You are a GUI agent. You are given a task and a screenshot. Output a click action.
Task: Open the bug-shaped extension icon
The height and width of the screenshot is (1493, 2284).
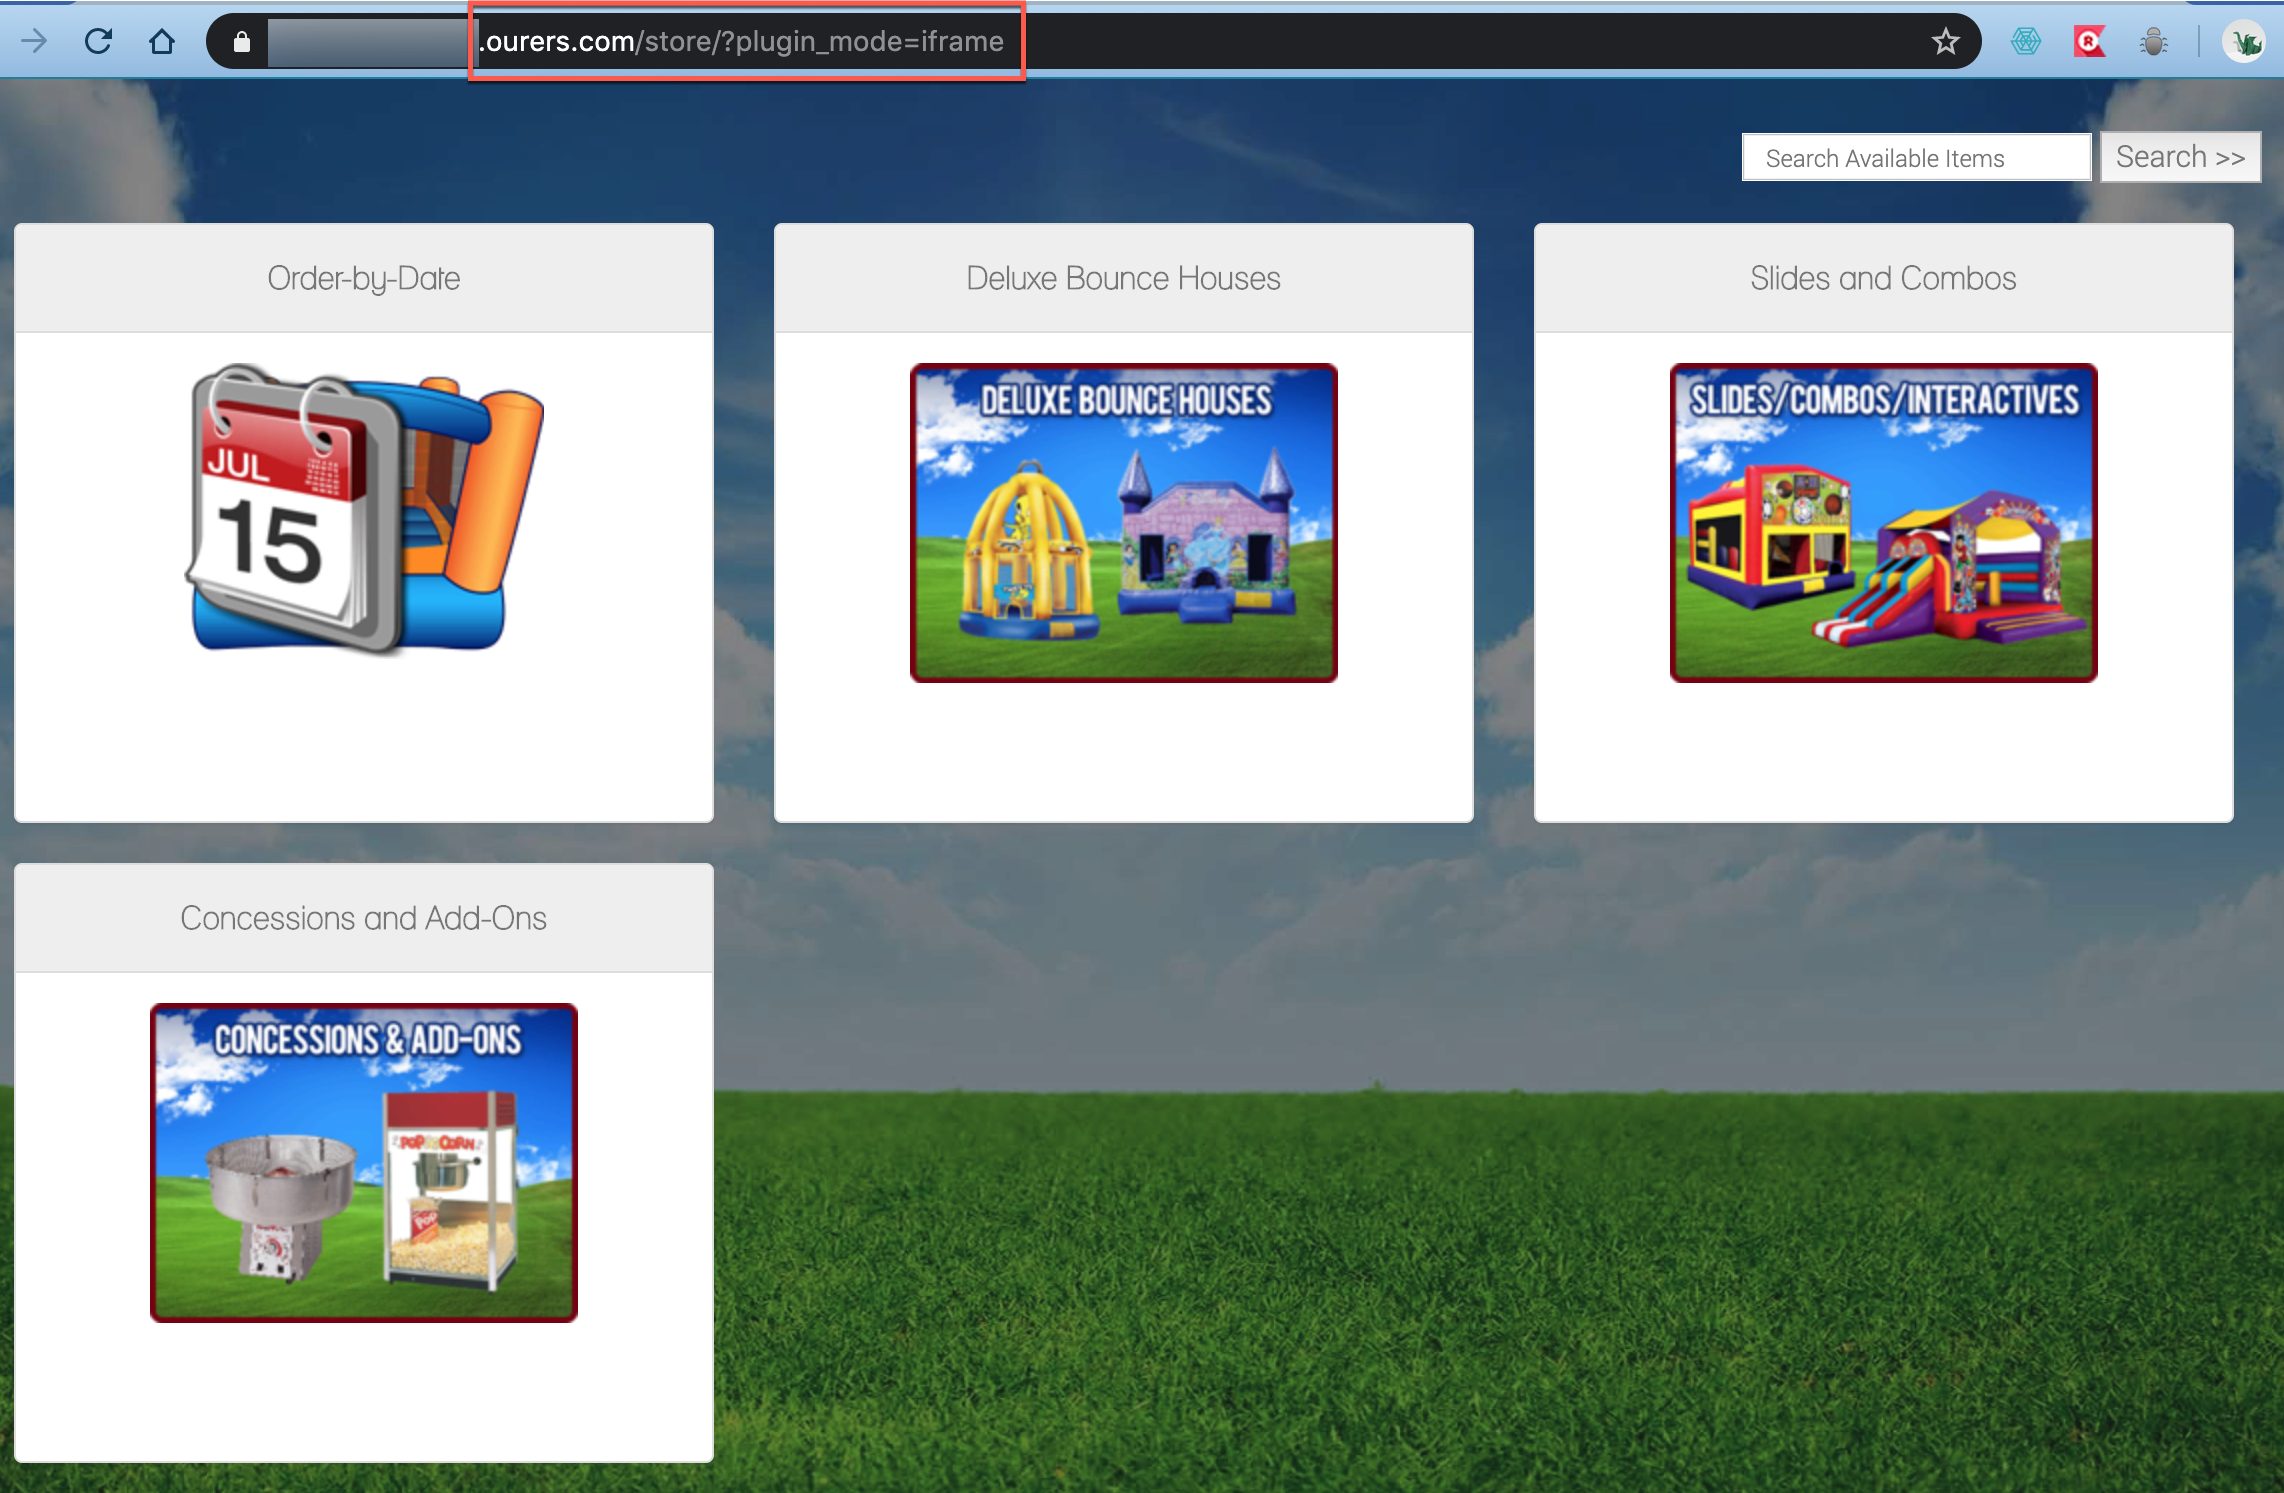2153,42
